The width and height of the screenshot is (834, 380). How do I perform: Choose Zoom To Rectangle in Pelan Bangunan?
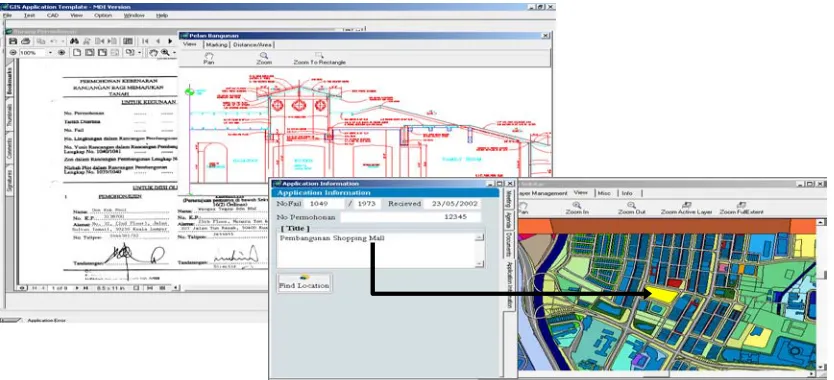319,59
